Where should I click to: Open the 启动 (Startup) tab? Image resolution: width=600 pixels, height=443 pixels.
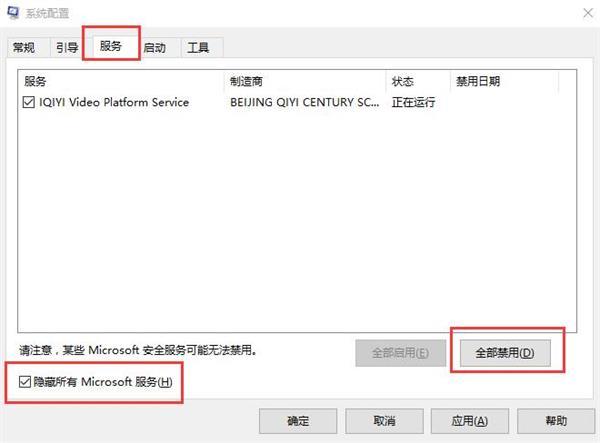(155, 48)
